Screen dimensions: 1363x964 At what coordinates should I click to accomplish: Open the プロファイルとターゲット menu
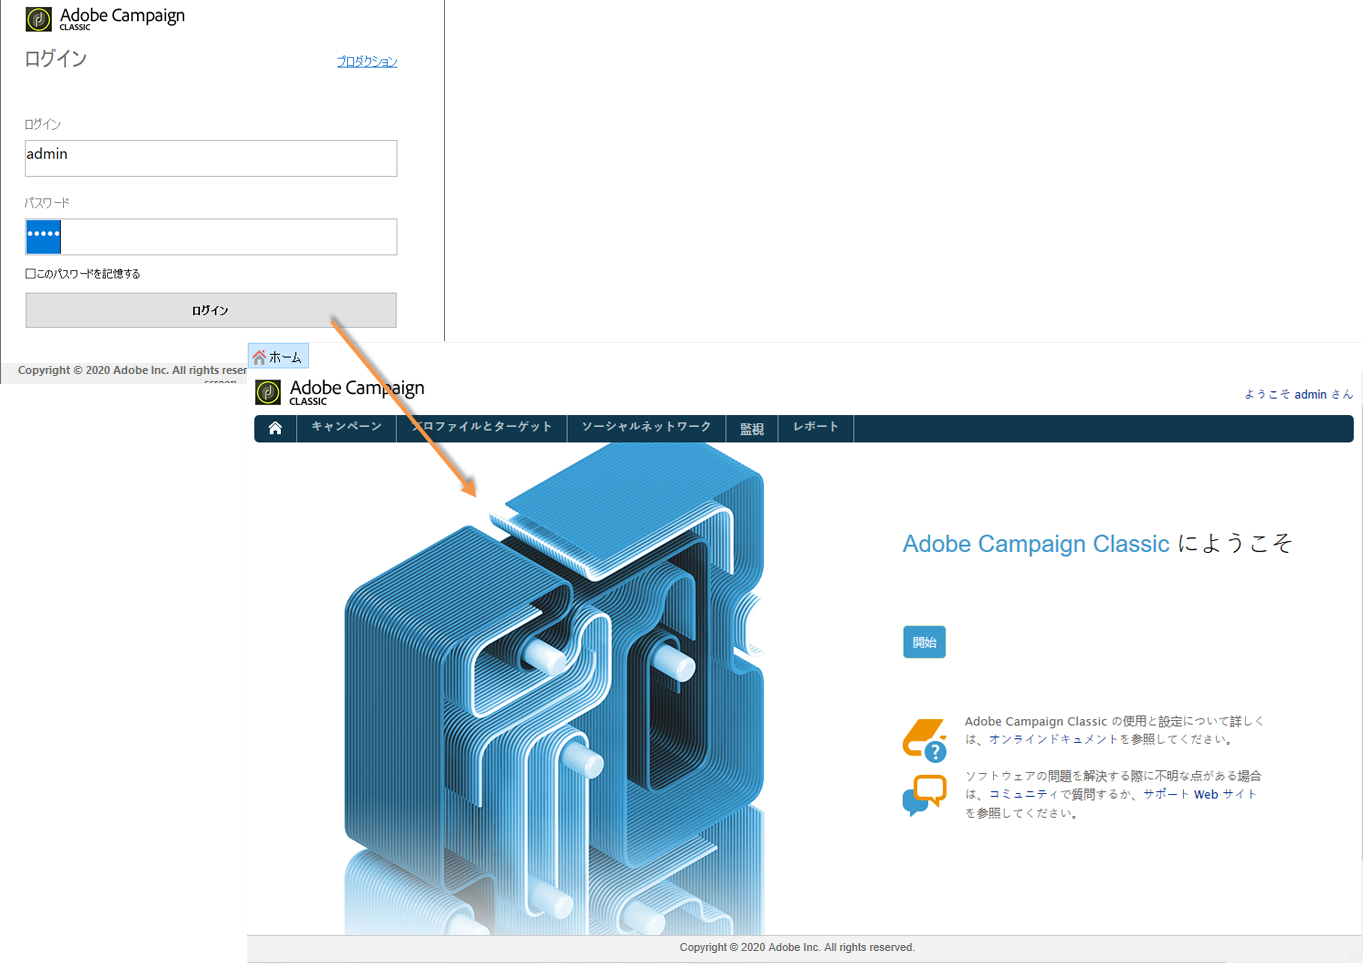482,427
